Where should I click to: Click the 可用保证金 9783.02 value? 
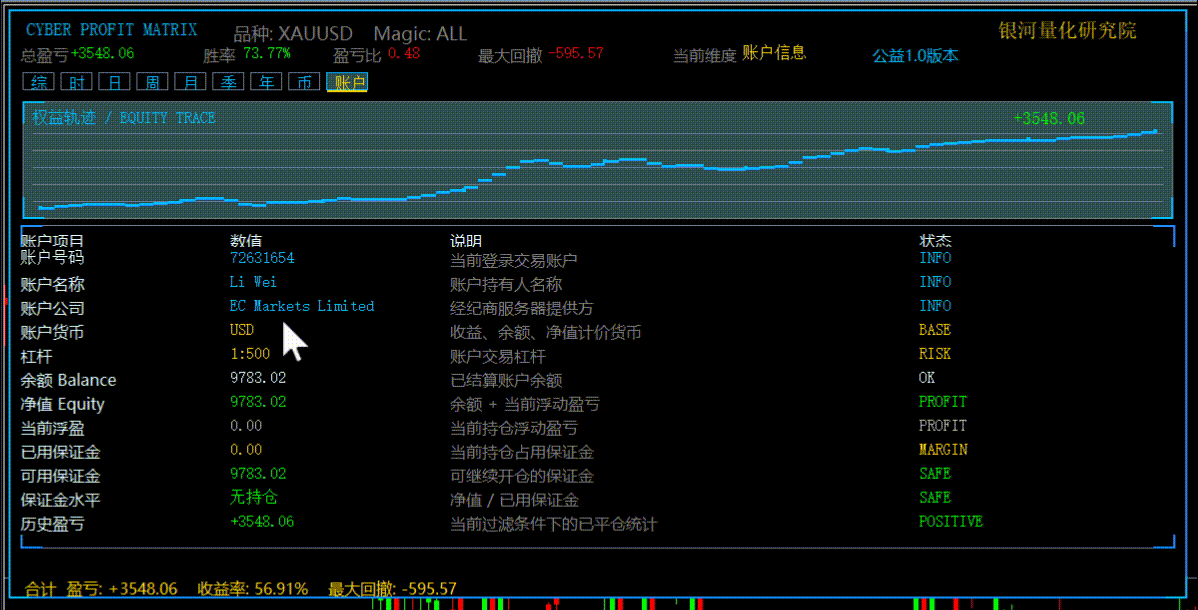coord(258,474)
